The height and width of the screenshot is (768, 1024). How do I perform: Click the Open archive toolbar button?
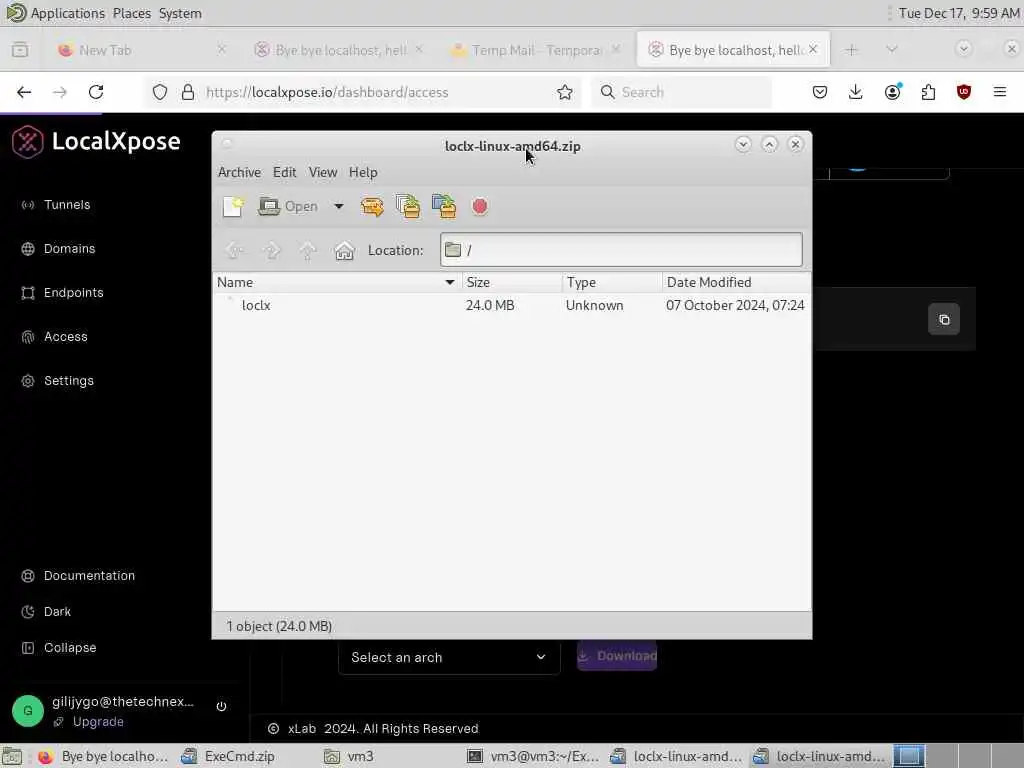pyautogui.click(x=288, y=206)
